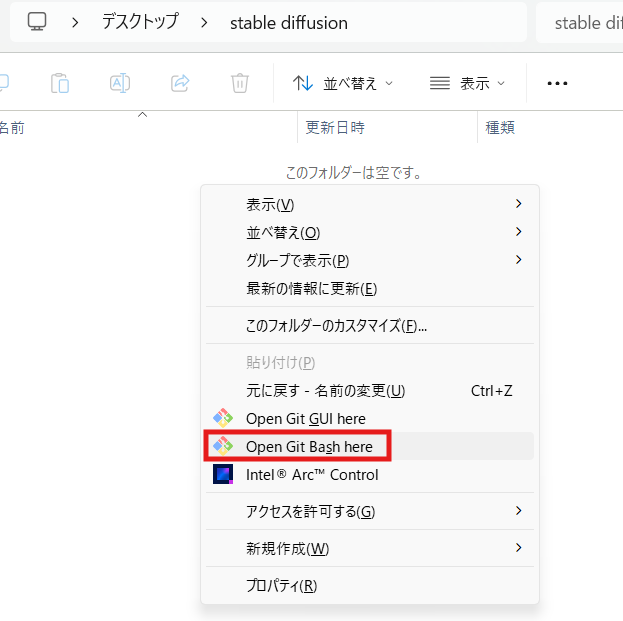Select 貼り付け(P) in context menu
The width and height of the screenshot is (623, 621).
click(x=370, y=362)
